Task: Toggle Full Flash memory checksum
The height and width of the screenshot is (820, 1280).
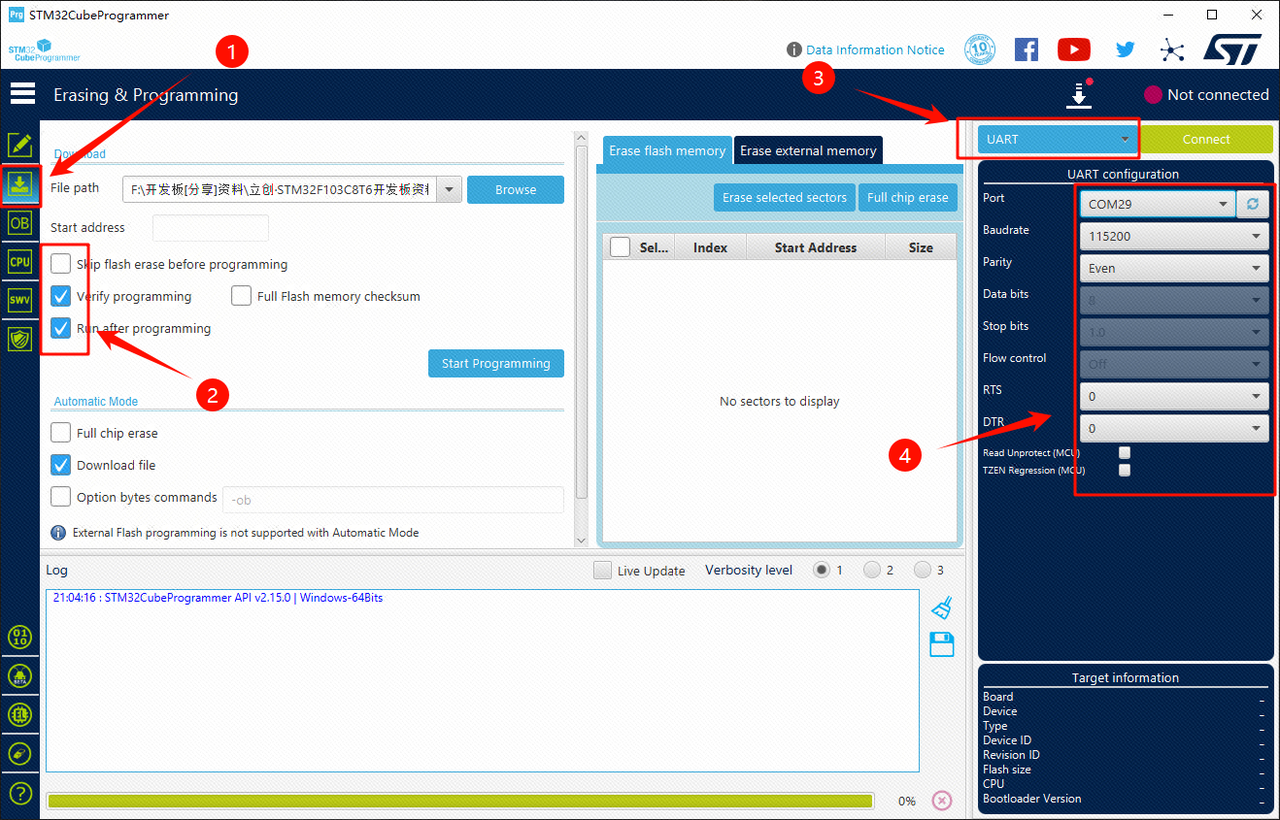Action: click(241, 296)
